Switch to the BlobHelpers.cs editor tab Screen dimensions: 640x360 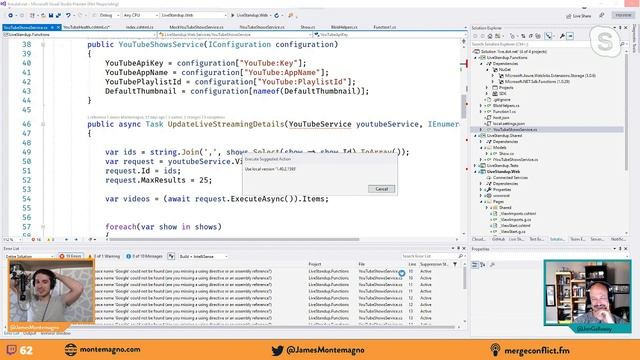point(344,27)
